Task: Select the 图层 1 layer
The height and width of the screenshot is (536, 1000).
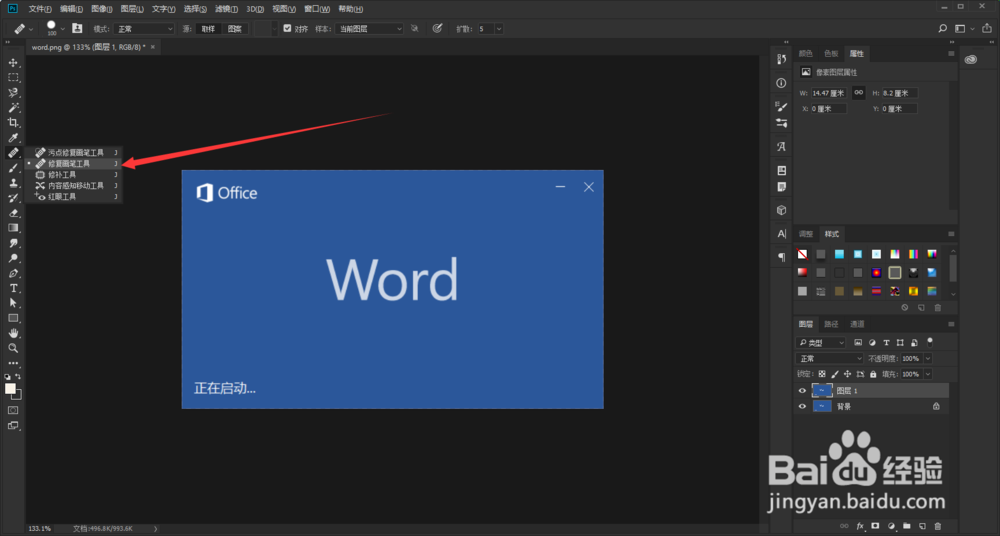Action: [871, 391]
